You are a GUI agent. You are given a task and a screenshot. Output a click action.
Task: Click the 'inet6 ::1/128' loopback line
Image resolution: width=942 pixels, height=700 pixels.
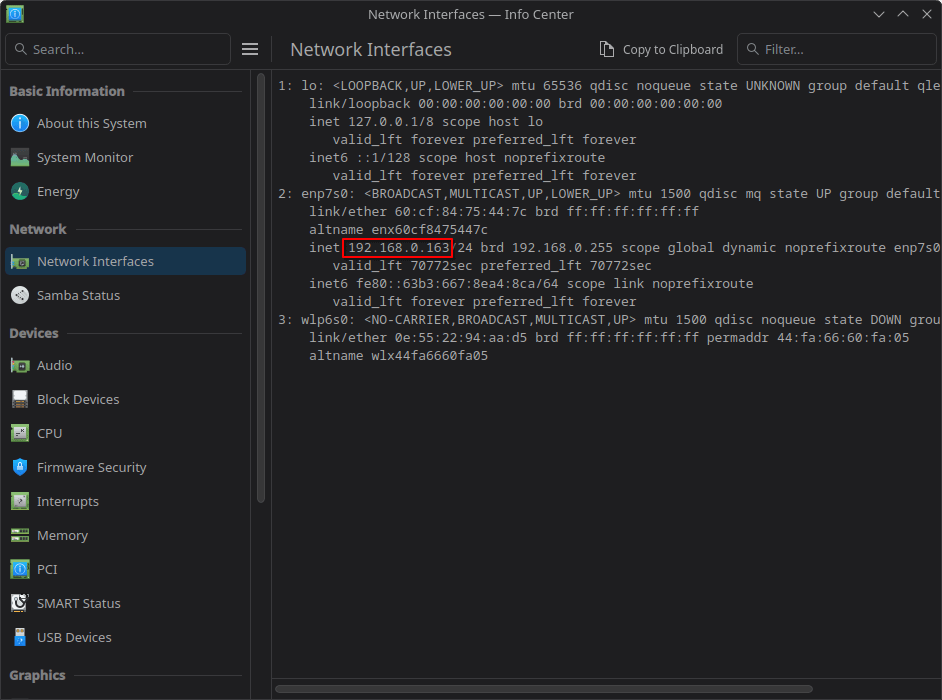(457, 158)
